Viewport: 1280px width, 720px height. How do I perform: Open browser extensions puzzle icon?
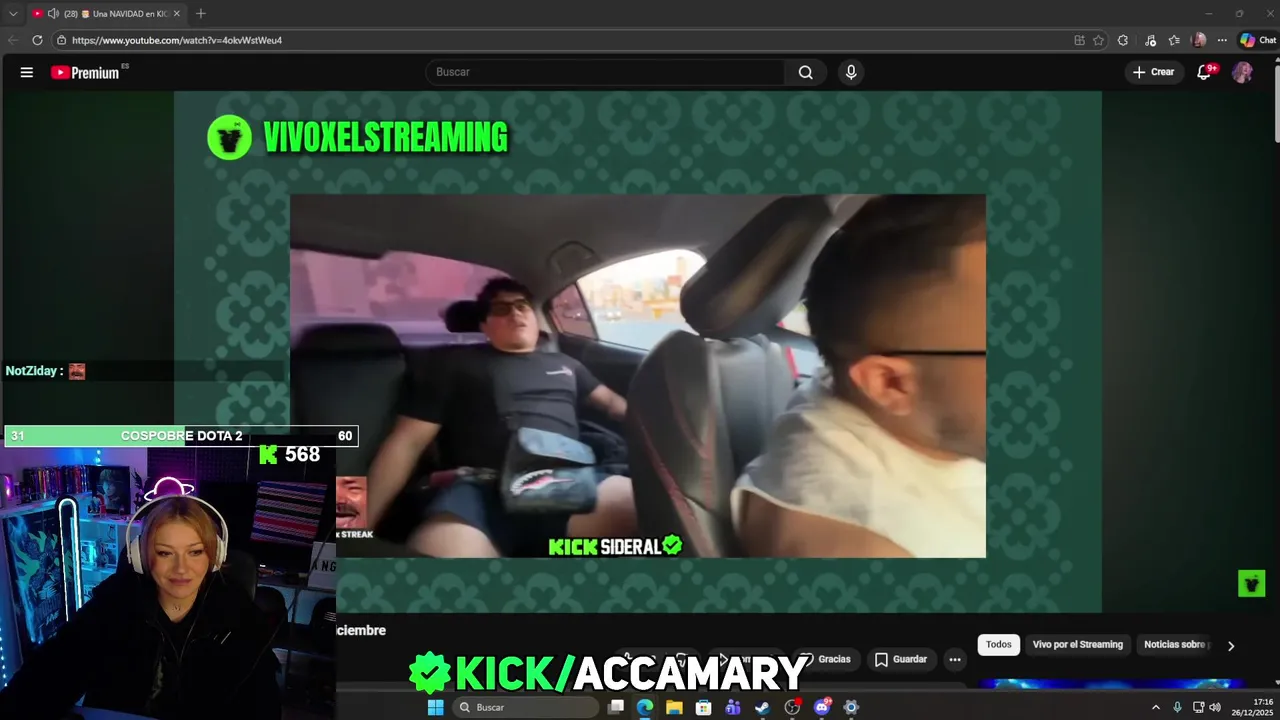(x=1123, y=40)
